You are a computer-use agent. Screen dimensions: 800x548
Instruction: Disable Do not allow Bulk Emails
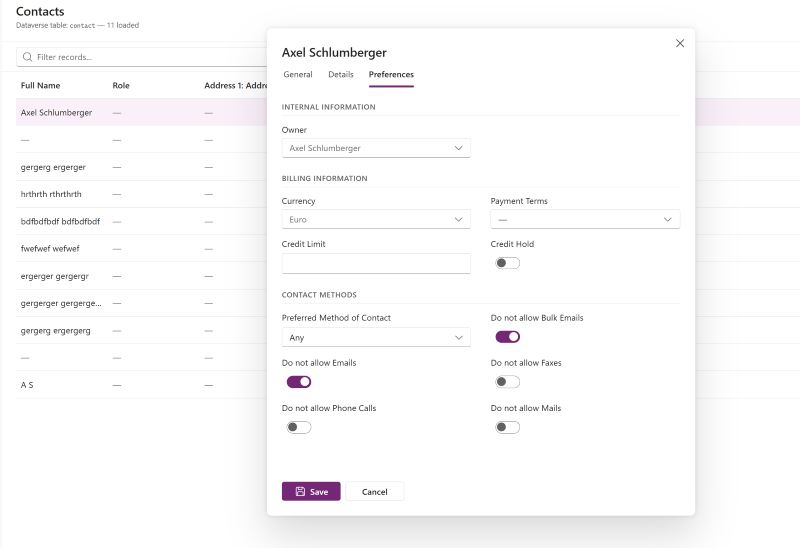[508, 337]
